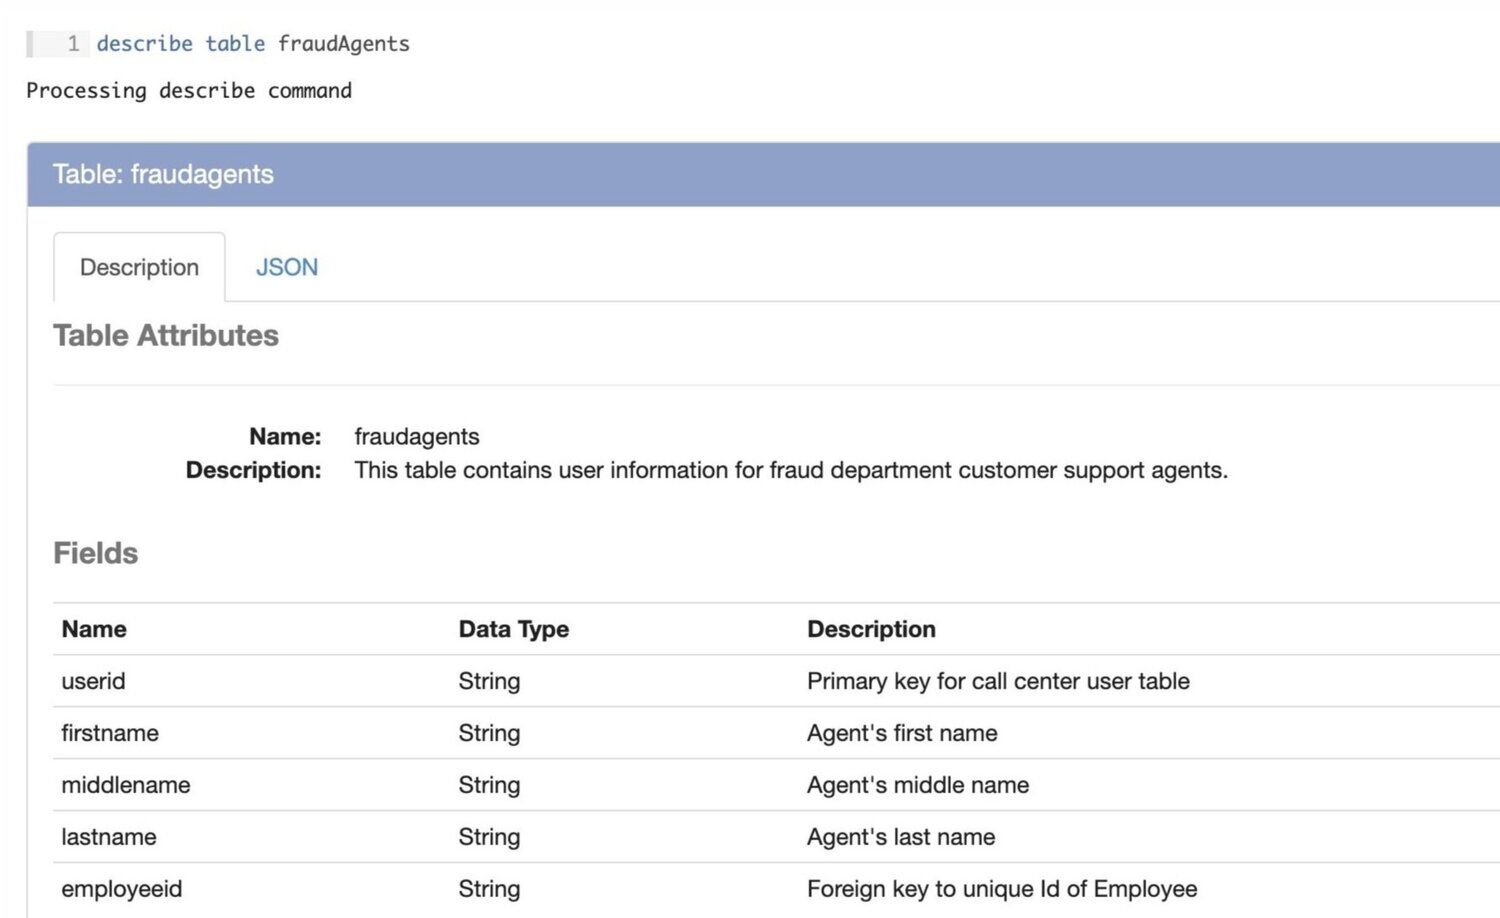
Task: Click the String data type in lastname row
Action: [x=489, y=838]
